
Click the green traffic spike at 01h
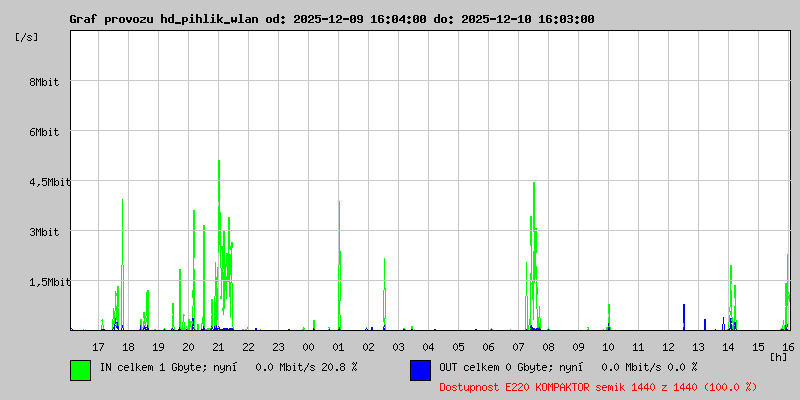click(339, 265)
